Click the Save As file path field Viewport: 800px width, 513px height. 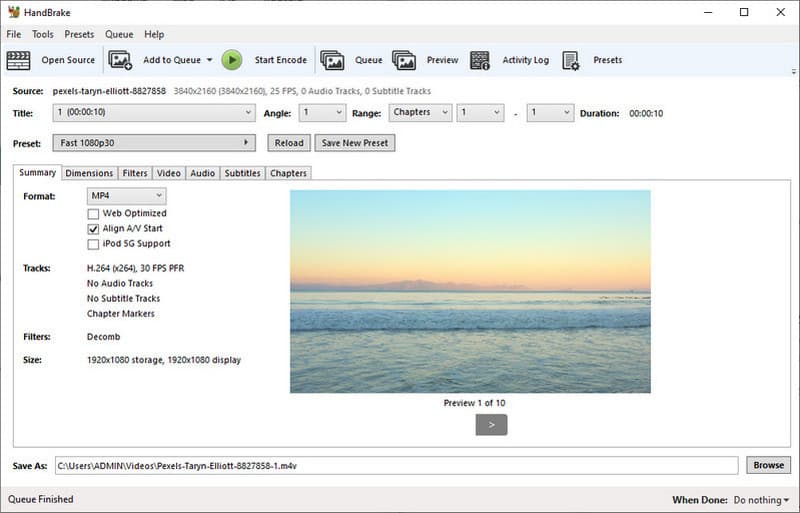396,465
